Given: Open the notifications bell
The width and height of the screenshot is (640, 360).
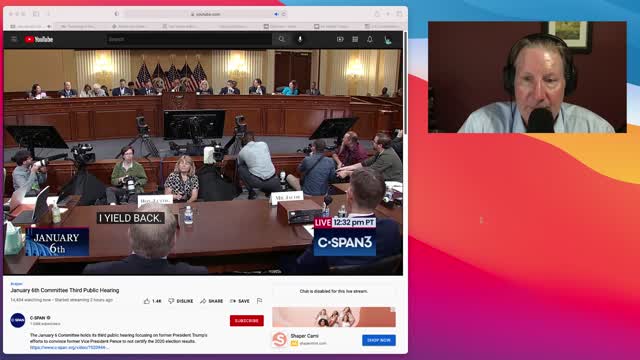Looking at the screenshot, I should [370, 39].
